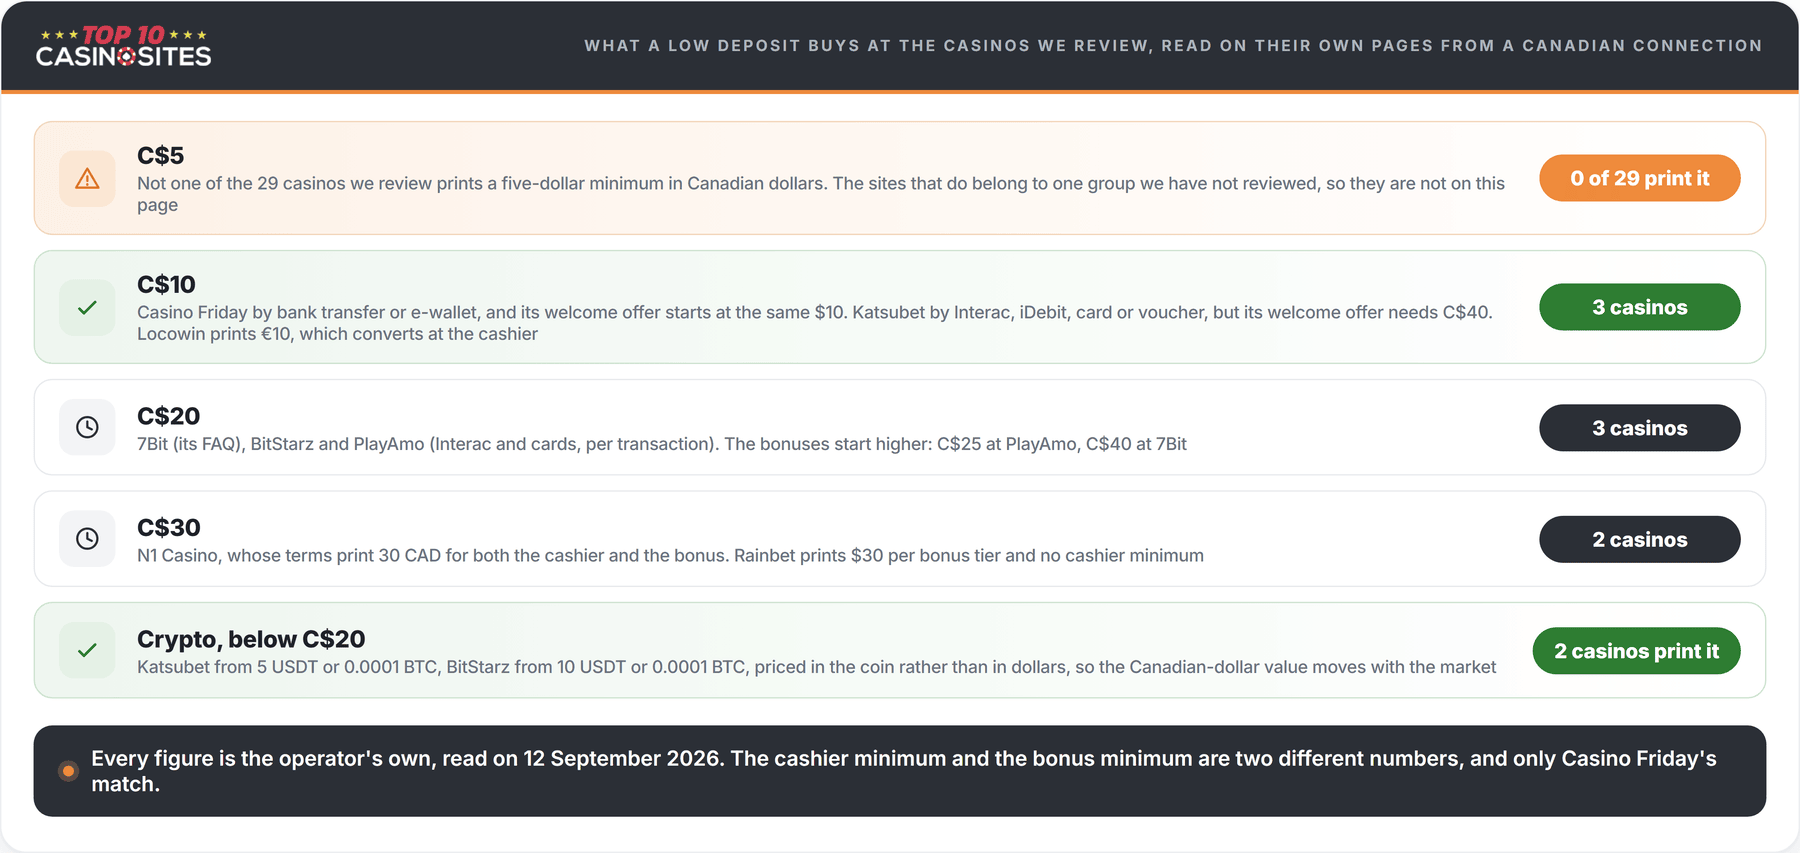This screenshot has height=853, width=1800.
Task: Click the Top 10 Casino Sites logo
Action: pyautogui.click(x=123, y=46)
